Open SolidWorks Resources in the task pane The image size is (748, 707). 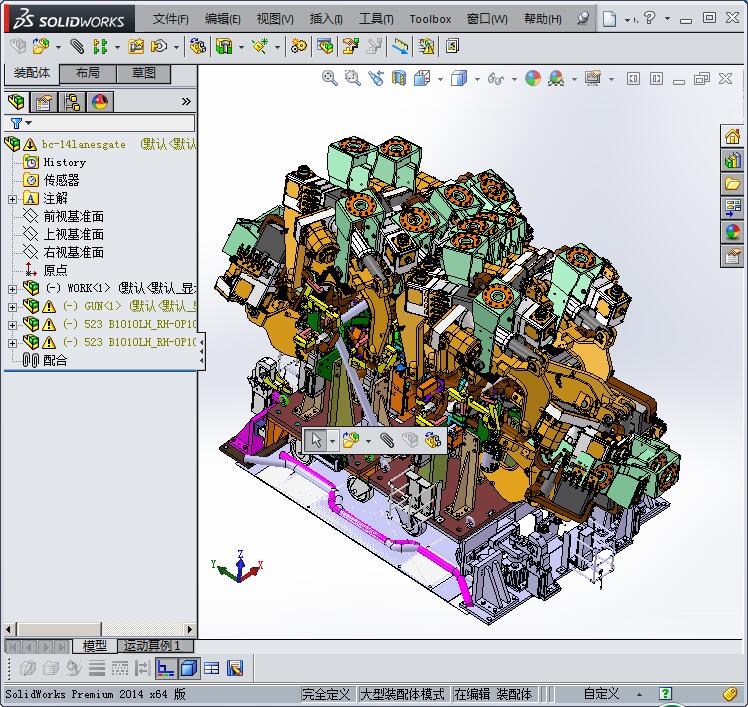pos(732,136)
